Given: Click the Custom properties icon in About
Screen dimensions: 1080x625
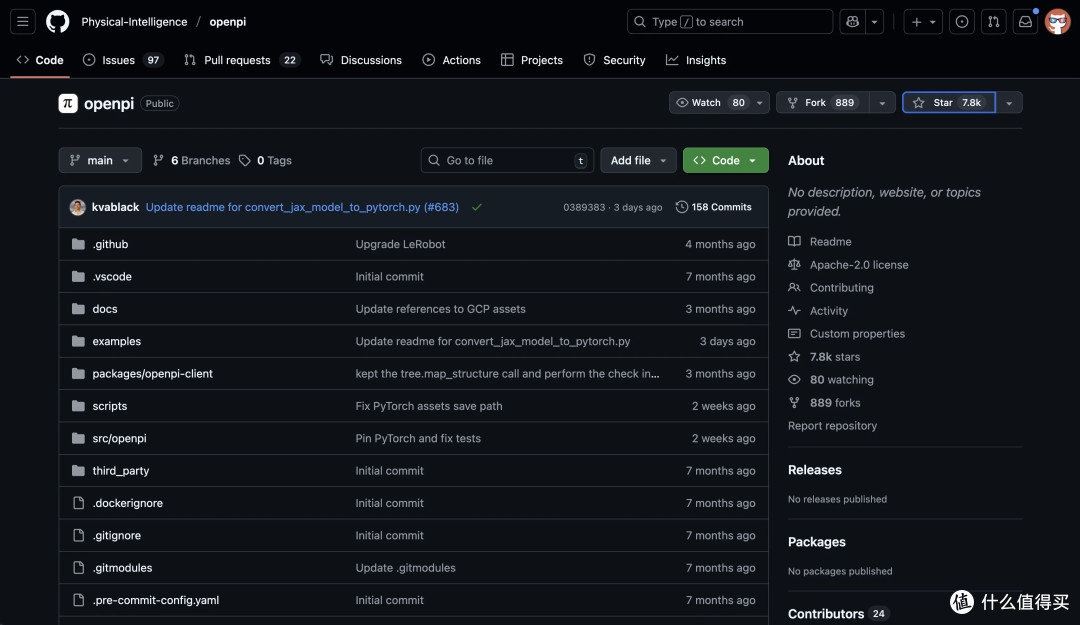Looking at the screenshot, I should (794, 334).
